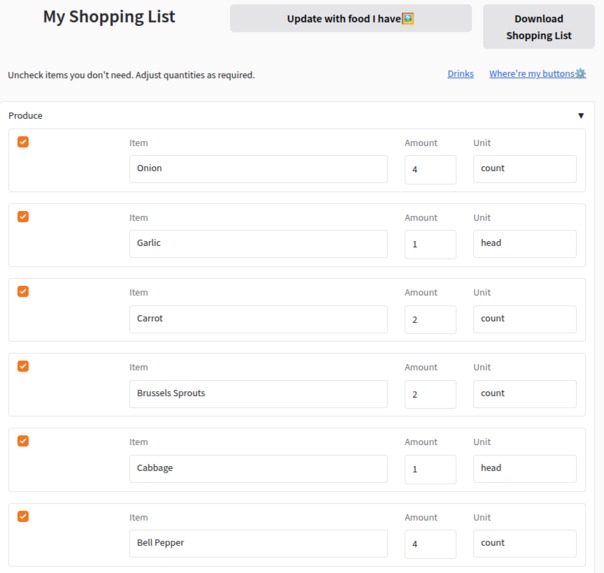Download the shopping list

(x=539, y=27)
